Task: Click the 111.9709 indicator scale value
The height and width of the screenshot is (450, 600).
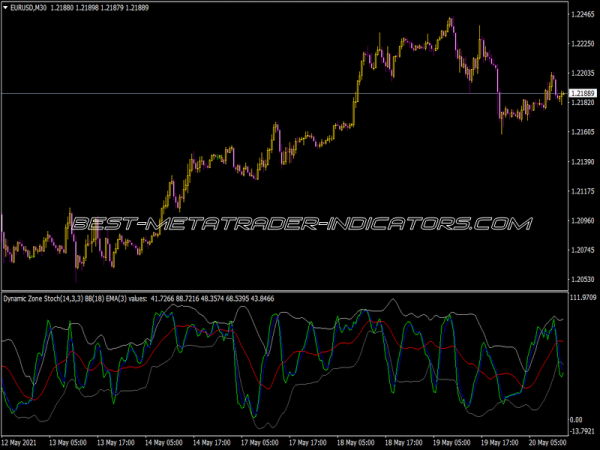Action: [582, 298]
